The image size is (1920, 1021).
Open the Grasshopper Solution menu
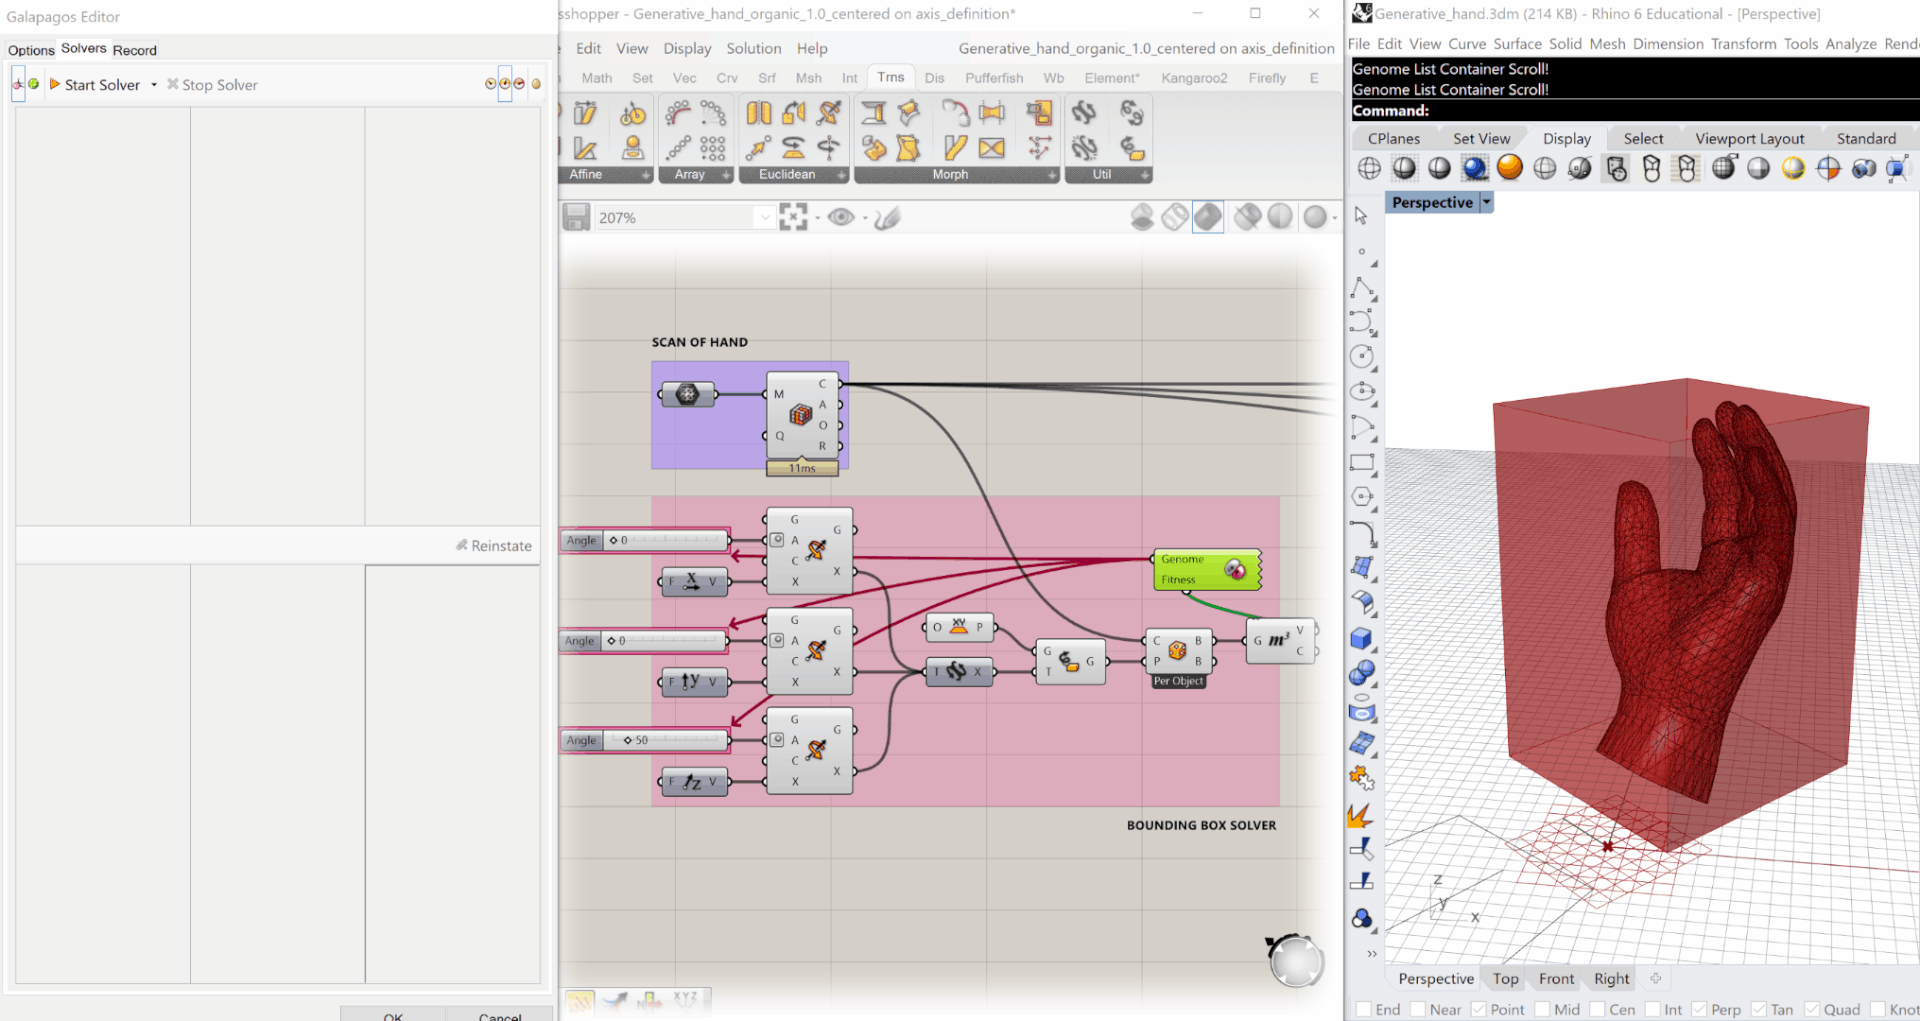click(754, 48)
